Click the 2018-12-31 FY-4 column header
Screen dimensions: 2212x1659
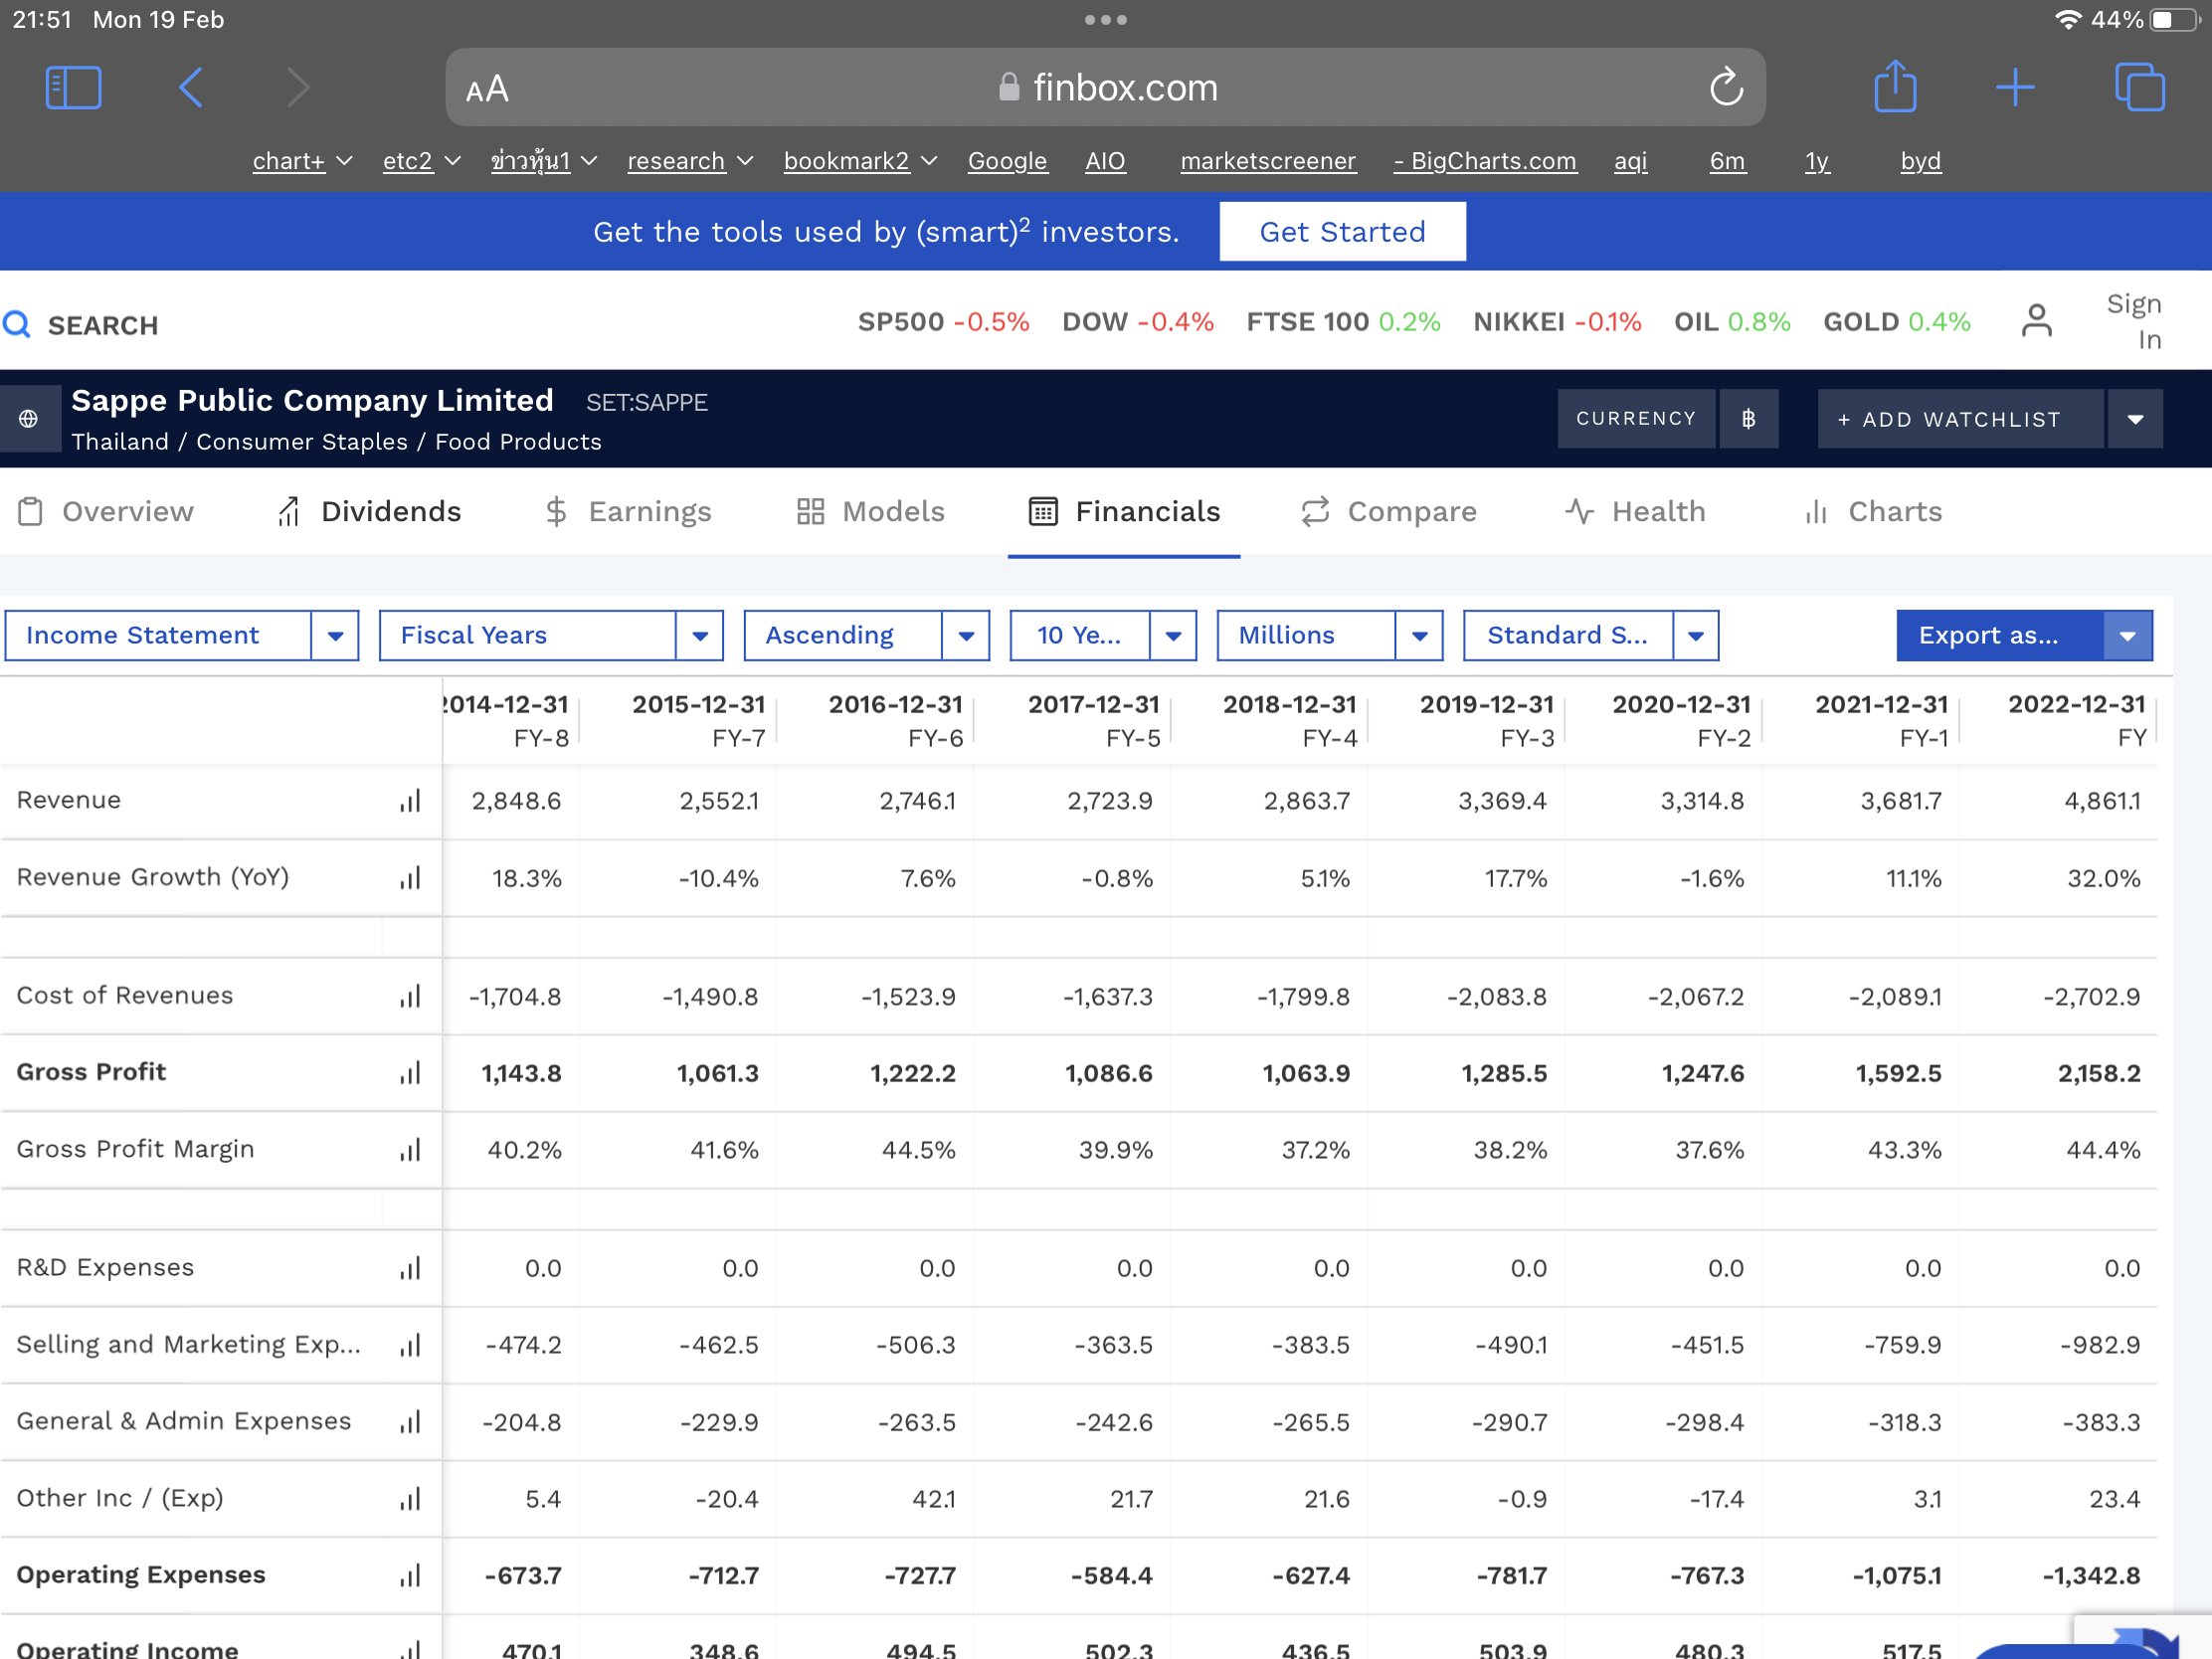(x=1289, y=720)
